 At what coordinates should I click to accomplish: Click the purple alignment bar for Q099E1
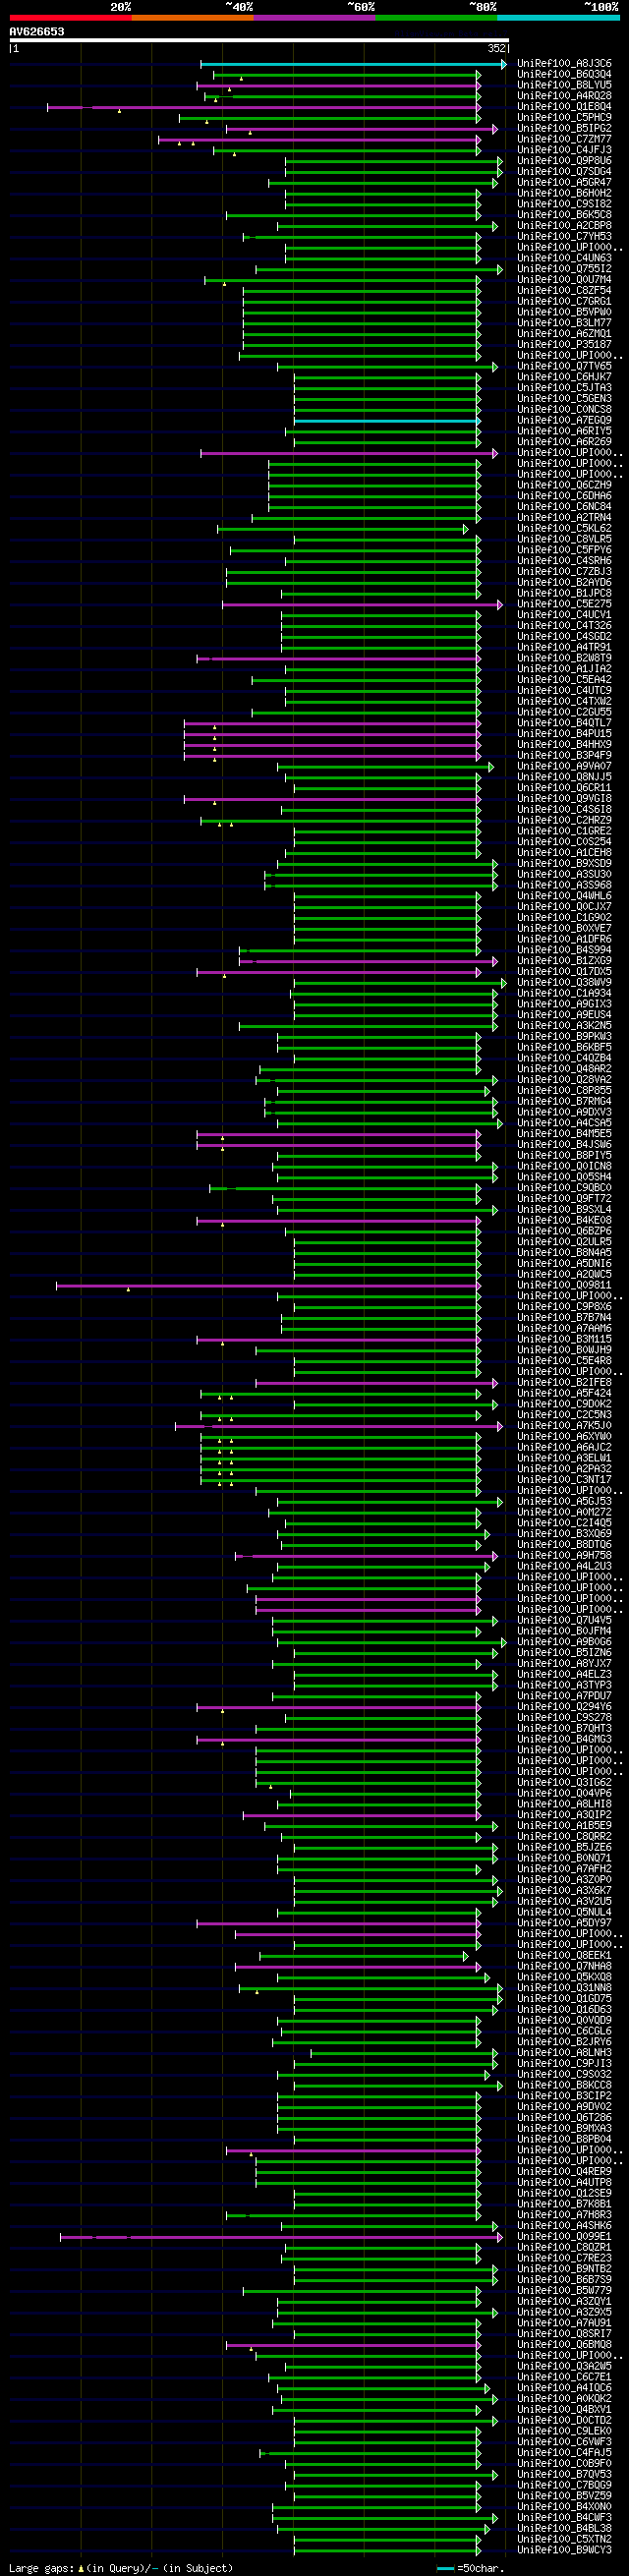[281, 2237]
